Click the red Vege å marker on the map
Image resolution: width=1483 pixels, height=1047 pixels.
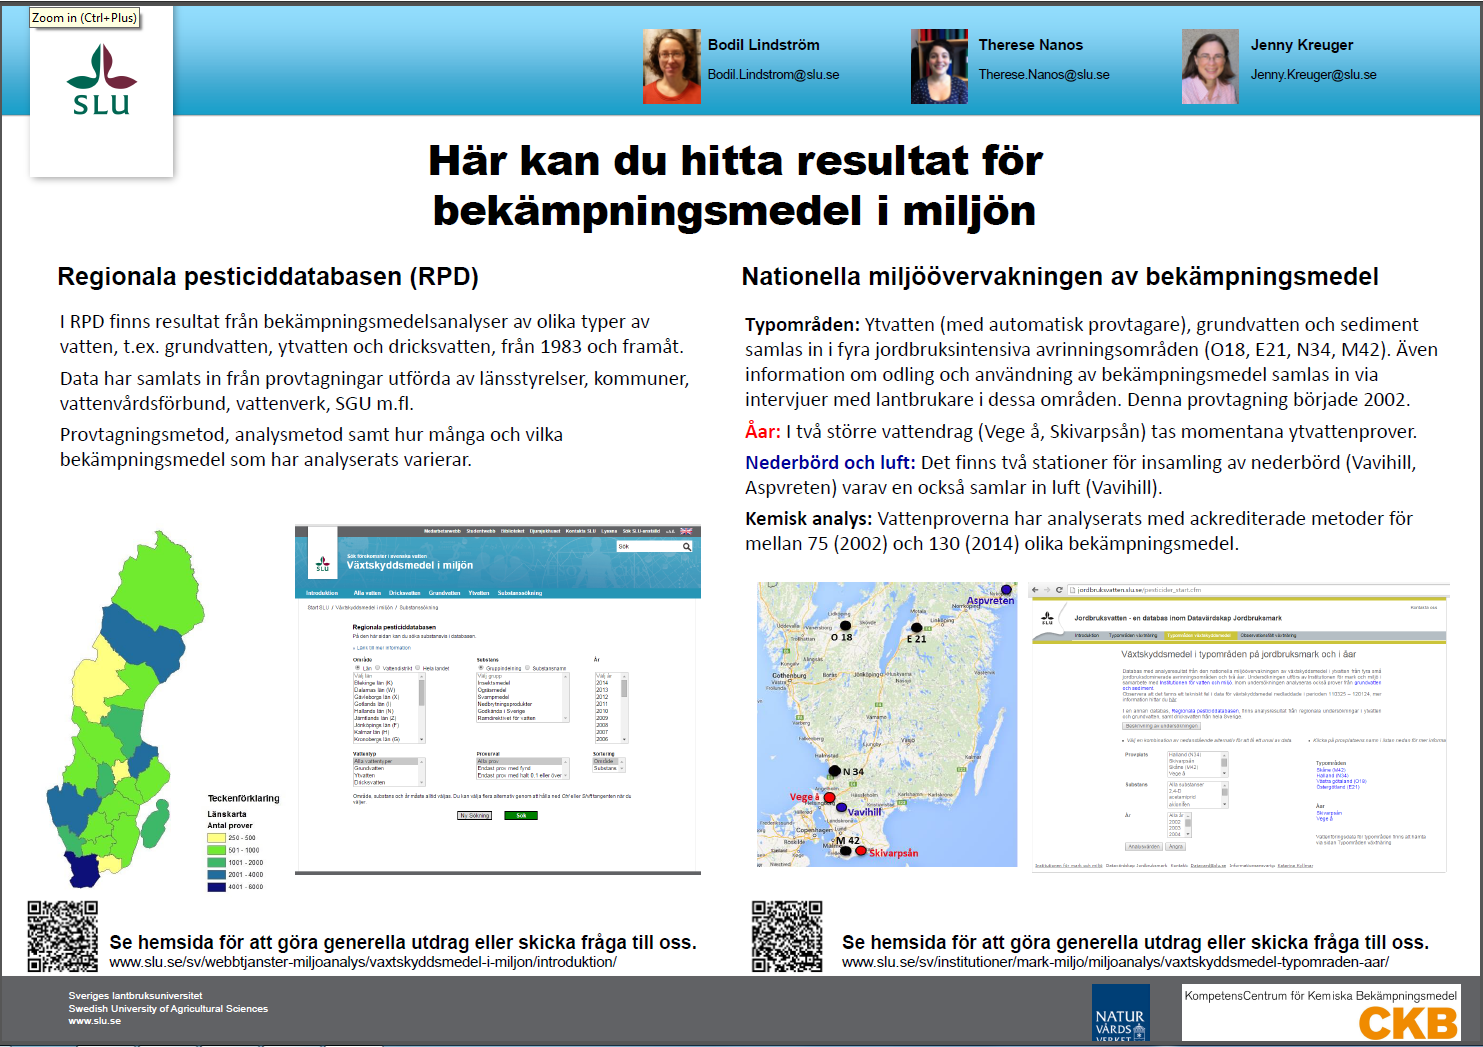pos(829,797)
